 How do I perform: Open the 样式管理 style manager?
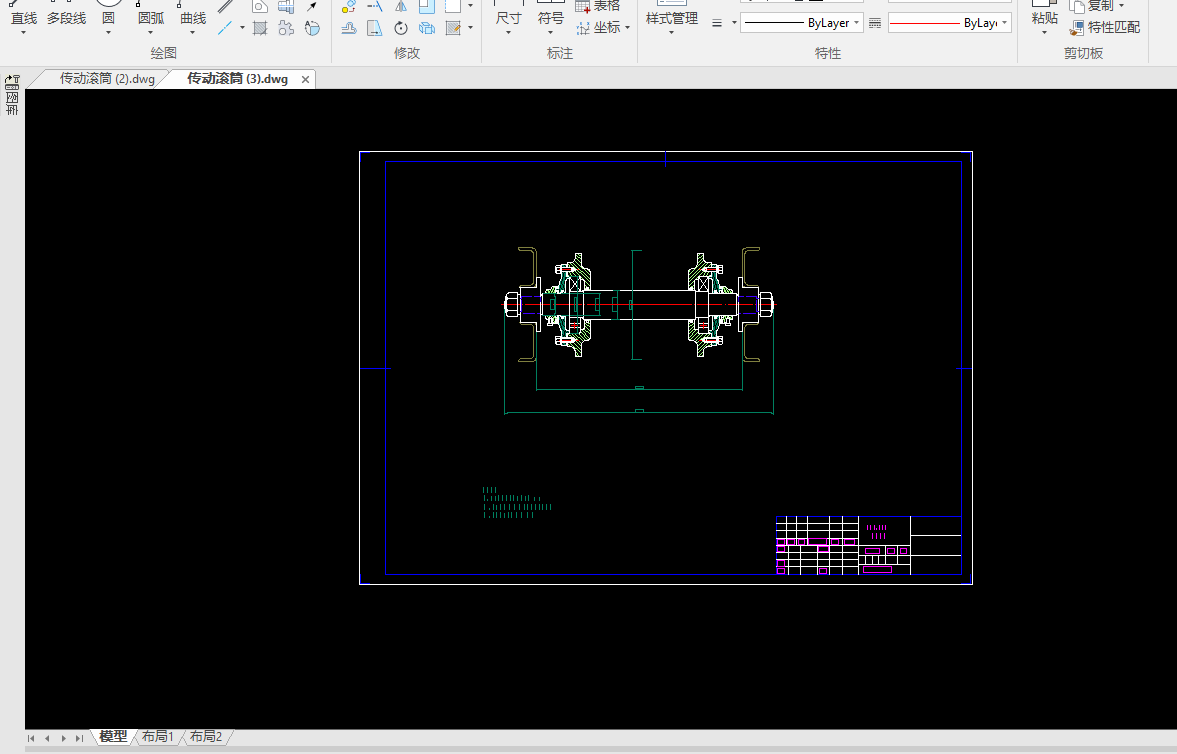pos(672,17)
